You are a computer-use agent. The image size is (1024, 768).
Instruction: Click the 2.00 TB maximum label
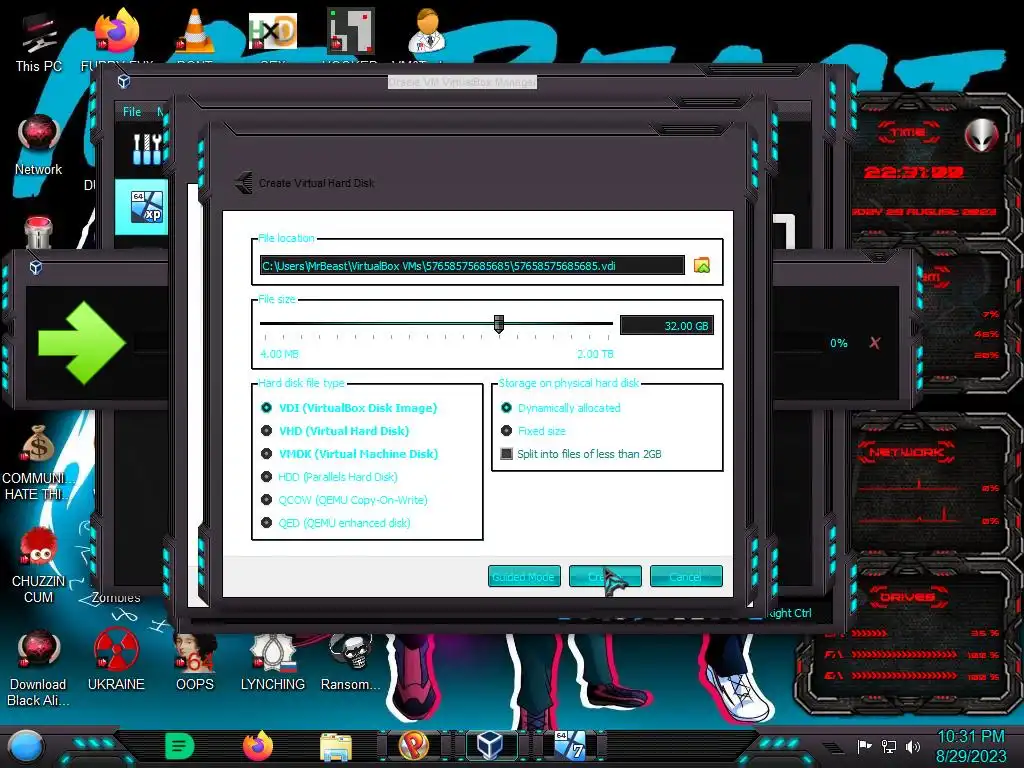pyautogui.click(x=595, y=354)
